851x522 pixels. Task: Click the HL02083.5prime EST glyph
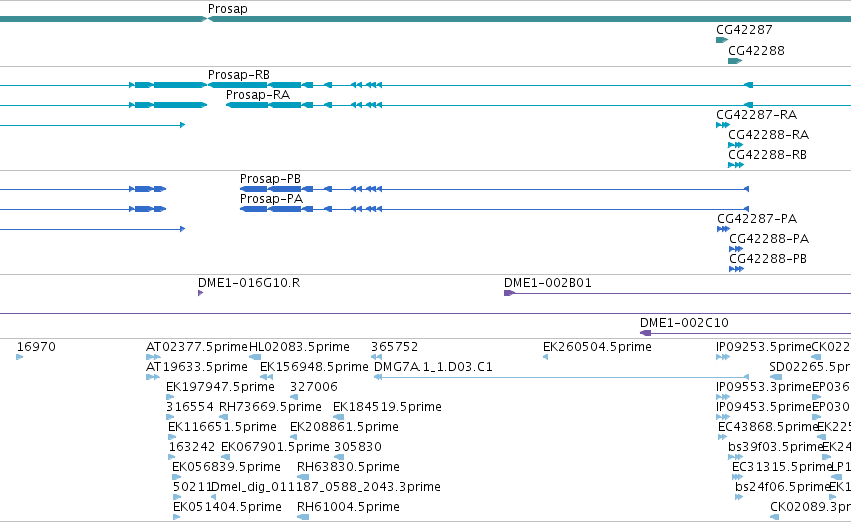point(255,357)
